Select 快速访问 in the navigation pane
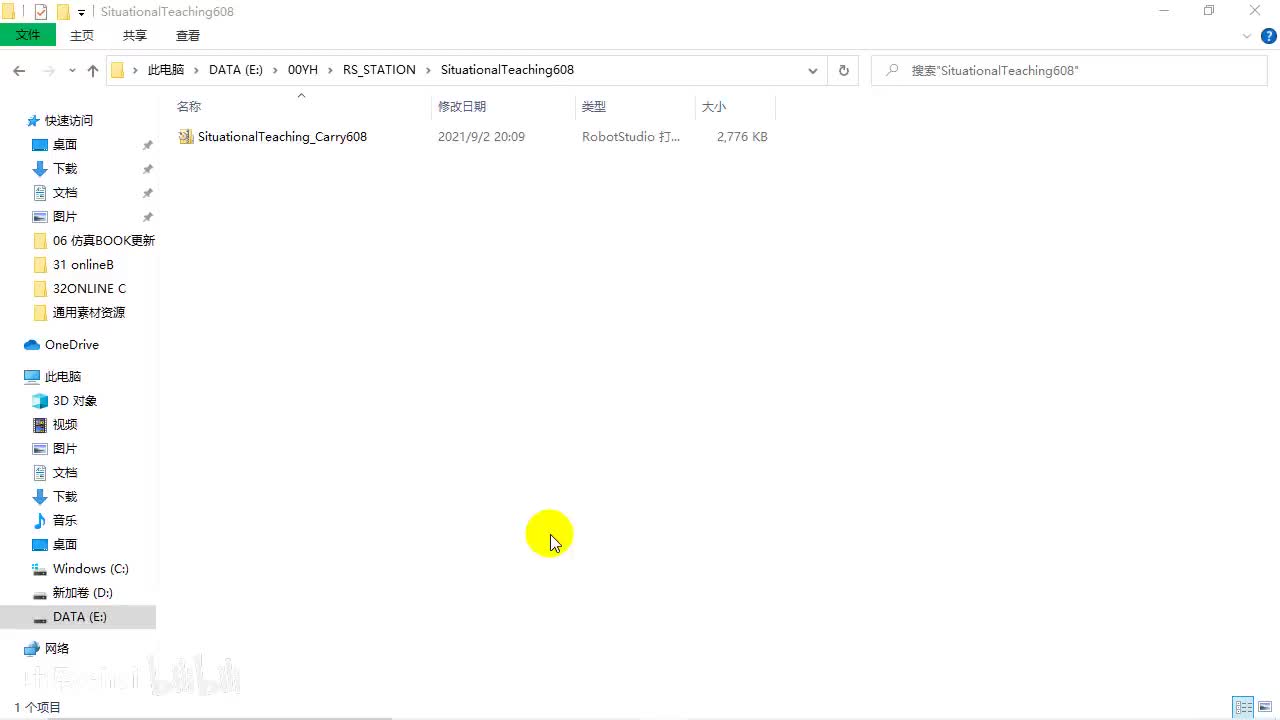Screen dimensions: 1280x720 (x=69, y=120)
